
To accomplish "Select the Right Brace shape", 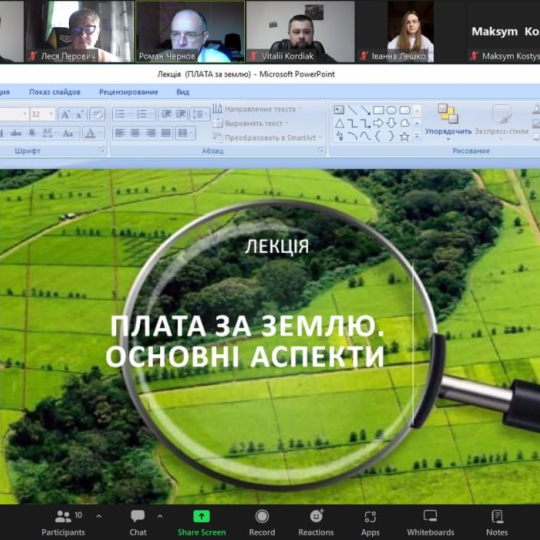I will pos(392,136).
